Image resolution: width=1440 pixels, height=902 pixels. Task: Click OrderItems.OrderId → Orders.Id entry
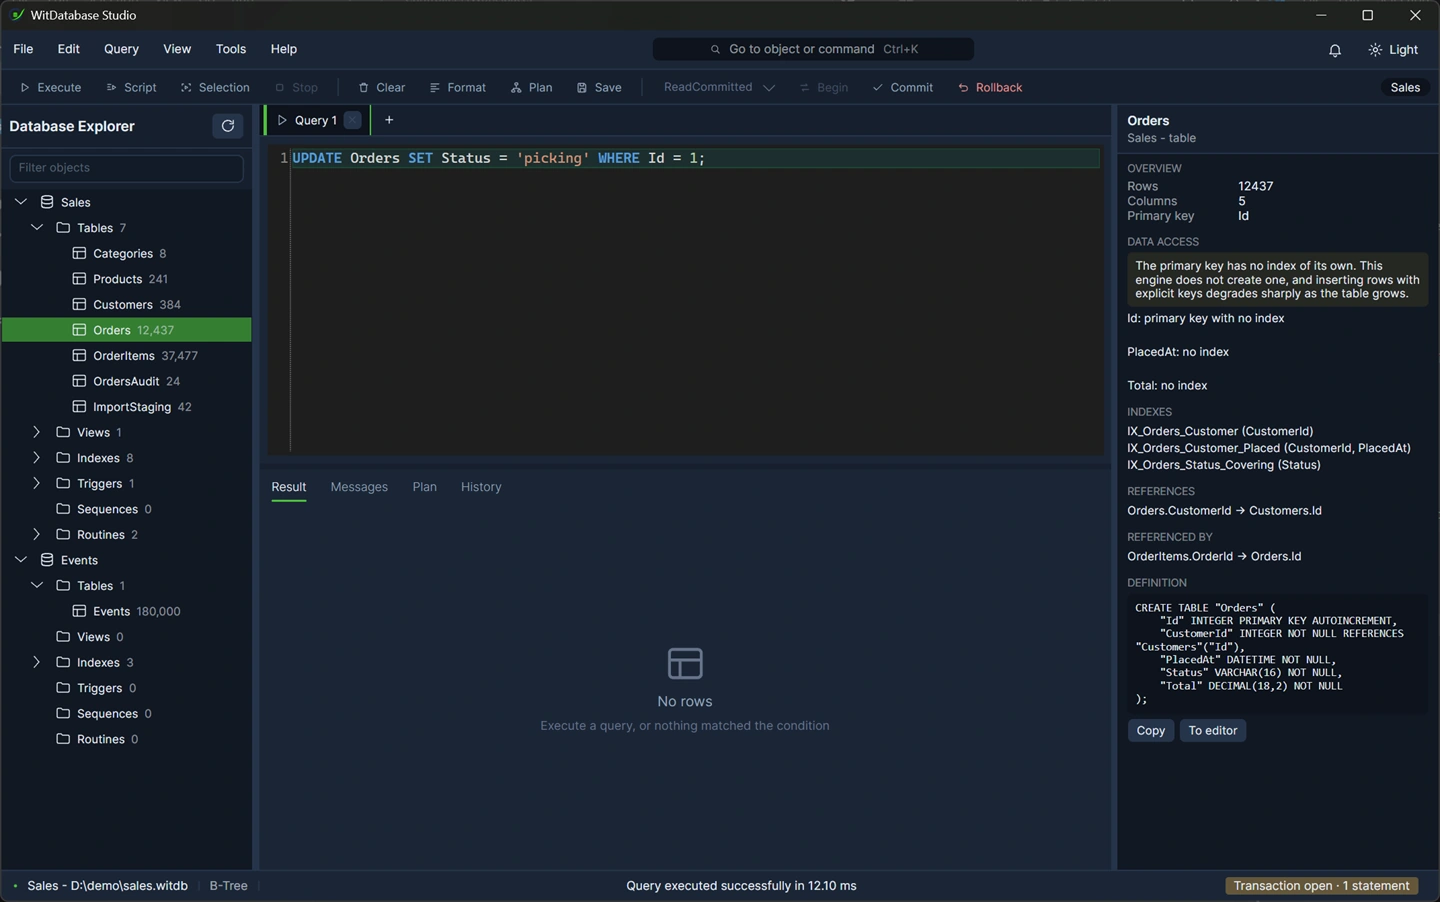(1214, 557)
